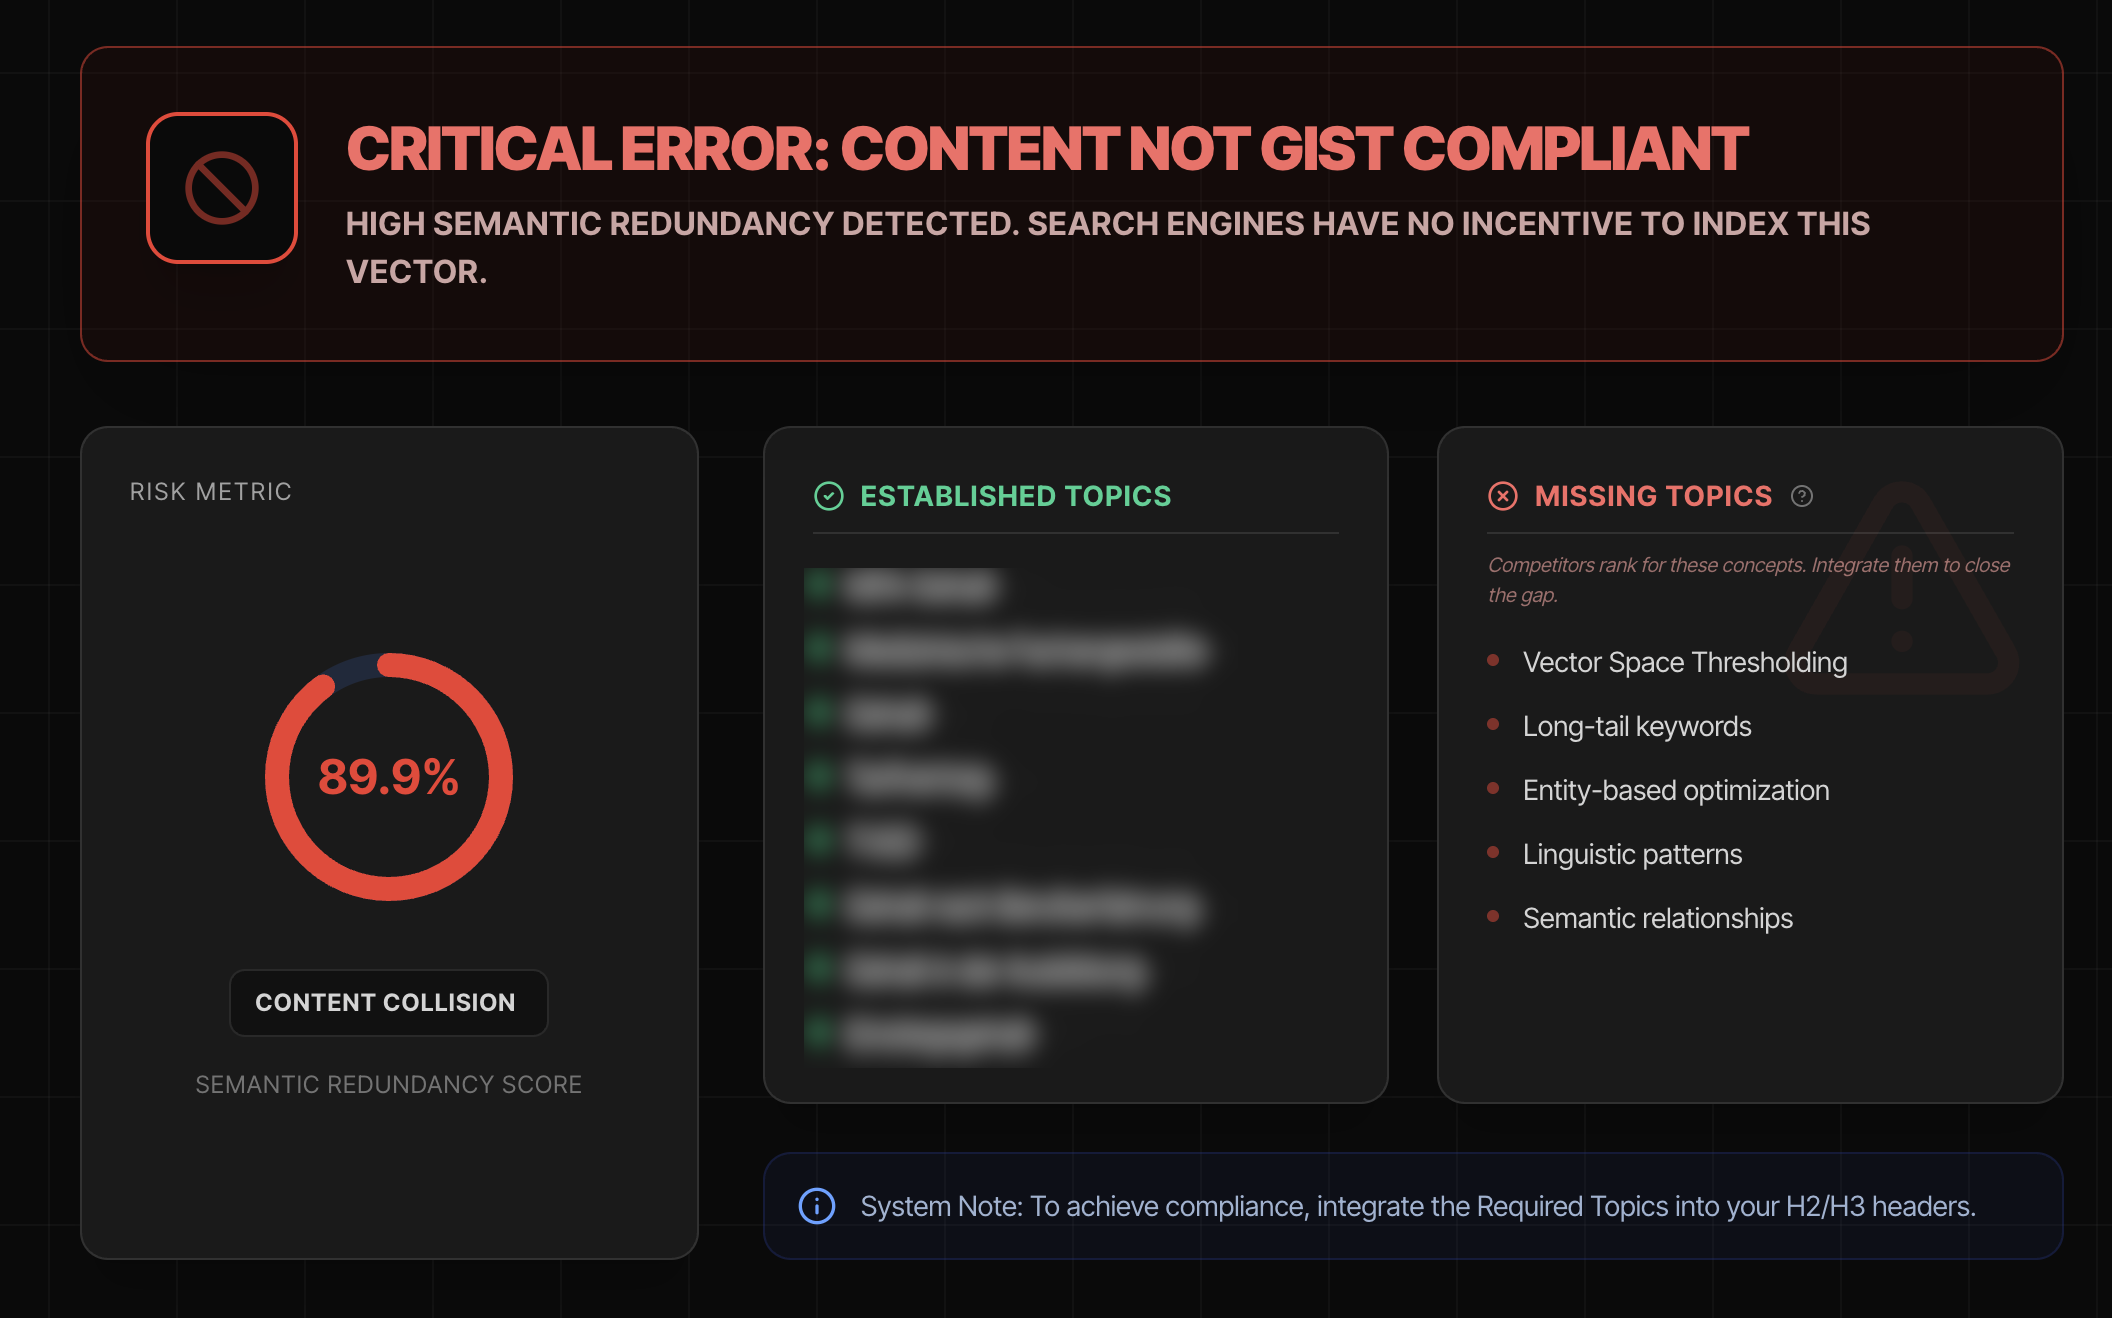Select the Long-tail keywords topic
Viewport: 2112px width, 1318px height.
tap(1636, 726)
